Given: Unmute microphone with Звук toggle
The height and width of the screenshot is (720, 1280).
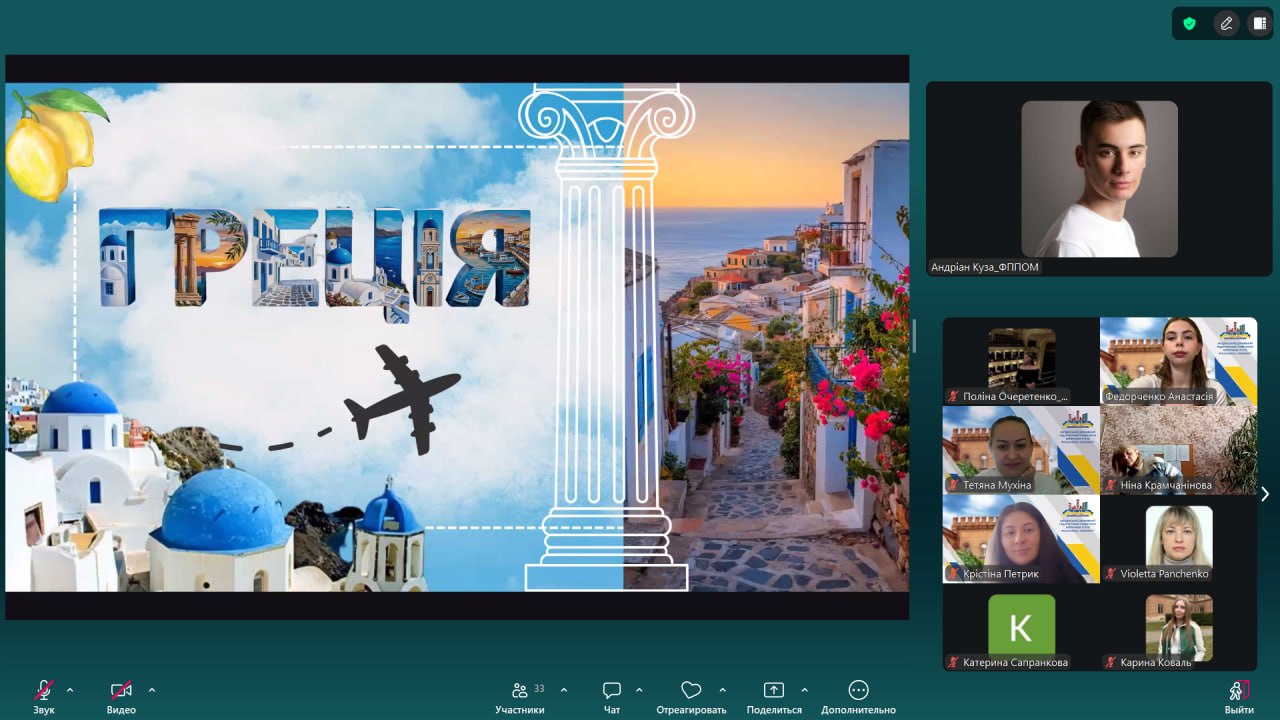Looking at the screenshot, I should click(x=44, y=691).
